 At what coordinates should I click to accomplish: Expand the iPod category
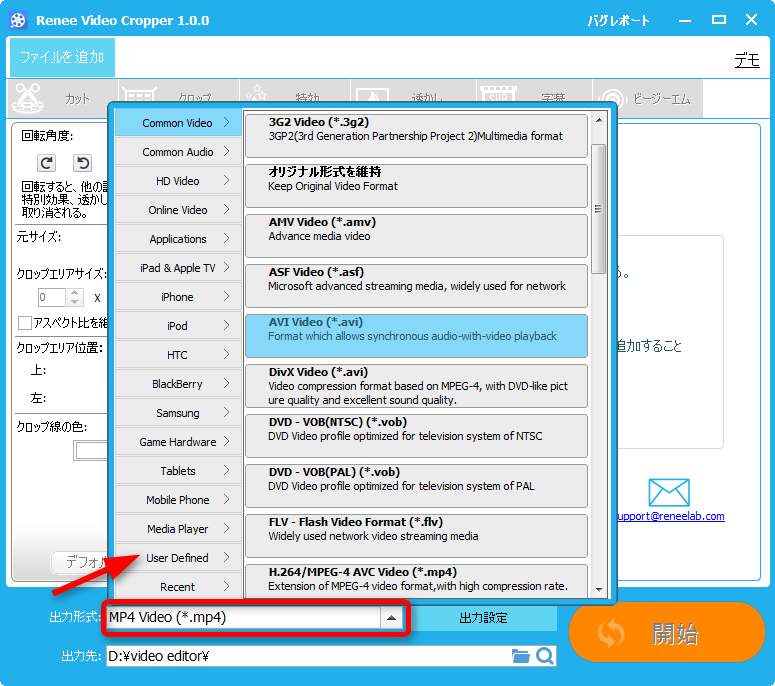tap(178, 326)
